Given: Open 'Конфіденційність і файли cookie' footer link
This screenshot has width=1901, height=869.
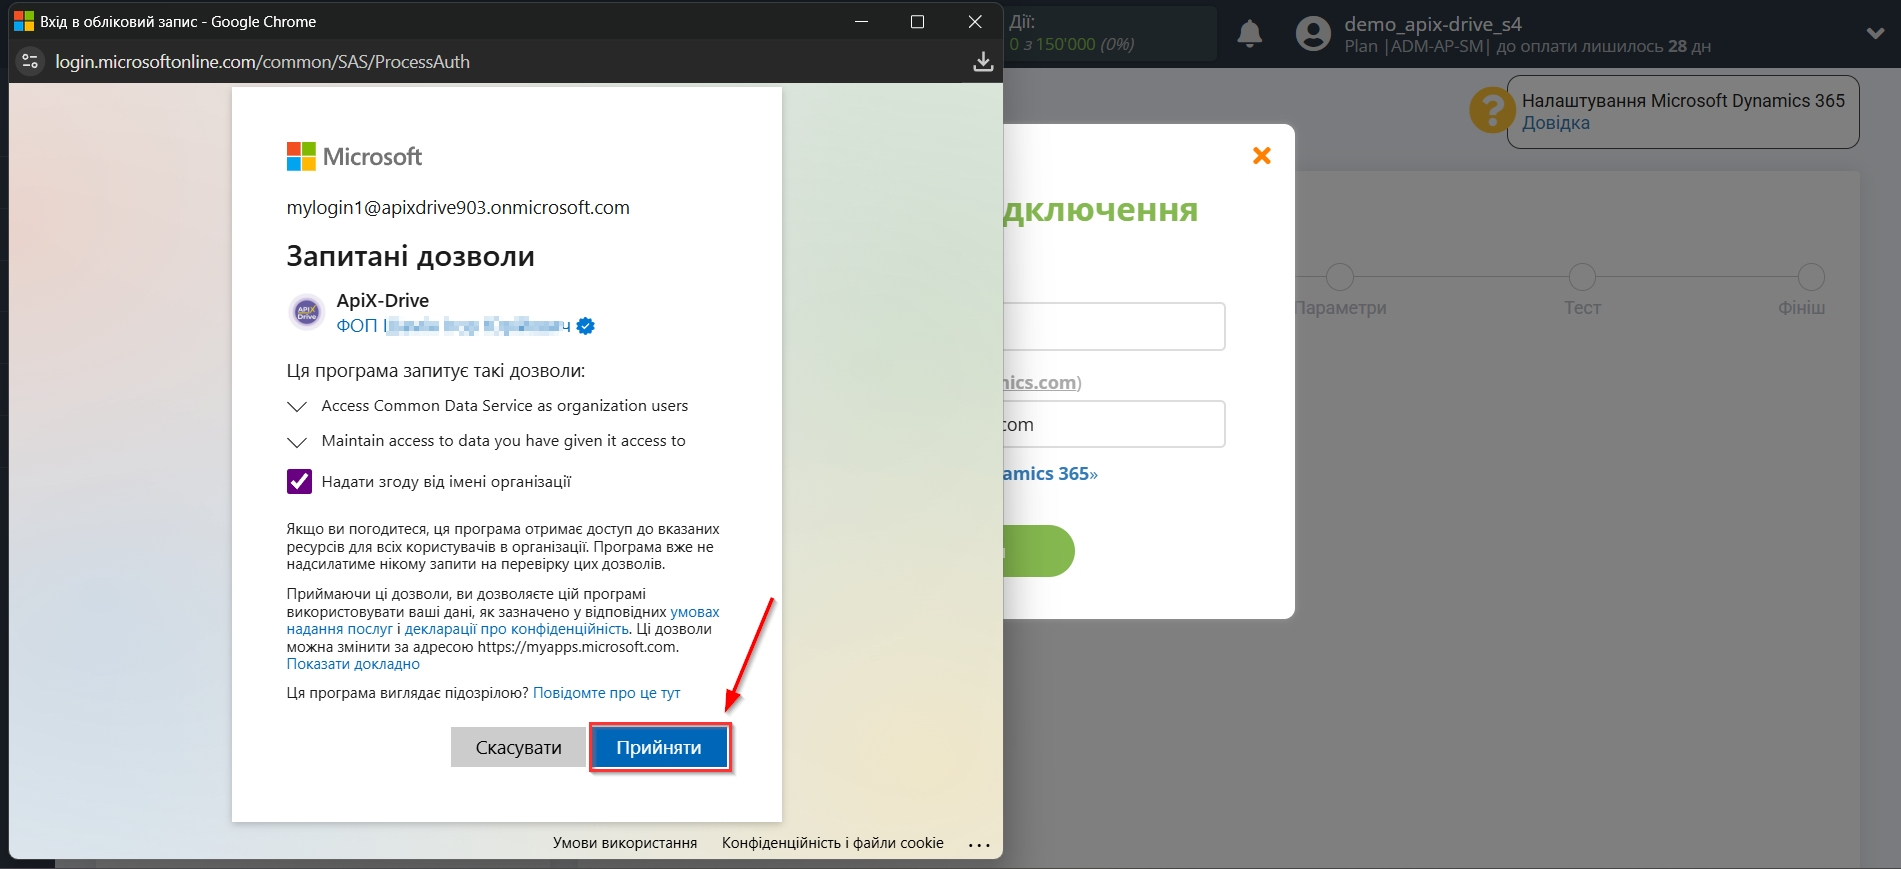Looking at the screenshot, I should click(x=833, y=843).
